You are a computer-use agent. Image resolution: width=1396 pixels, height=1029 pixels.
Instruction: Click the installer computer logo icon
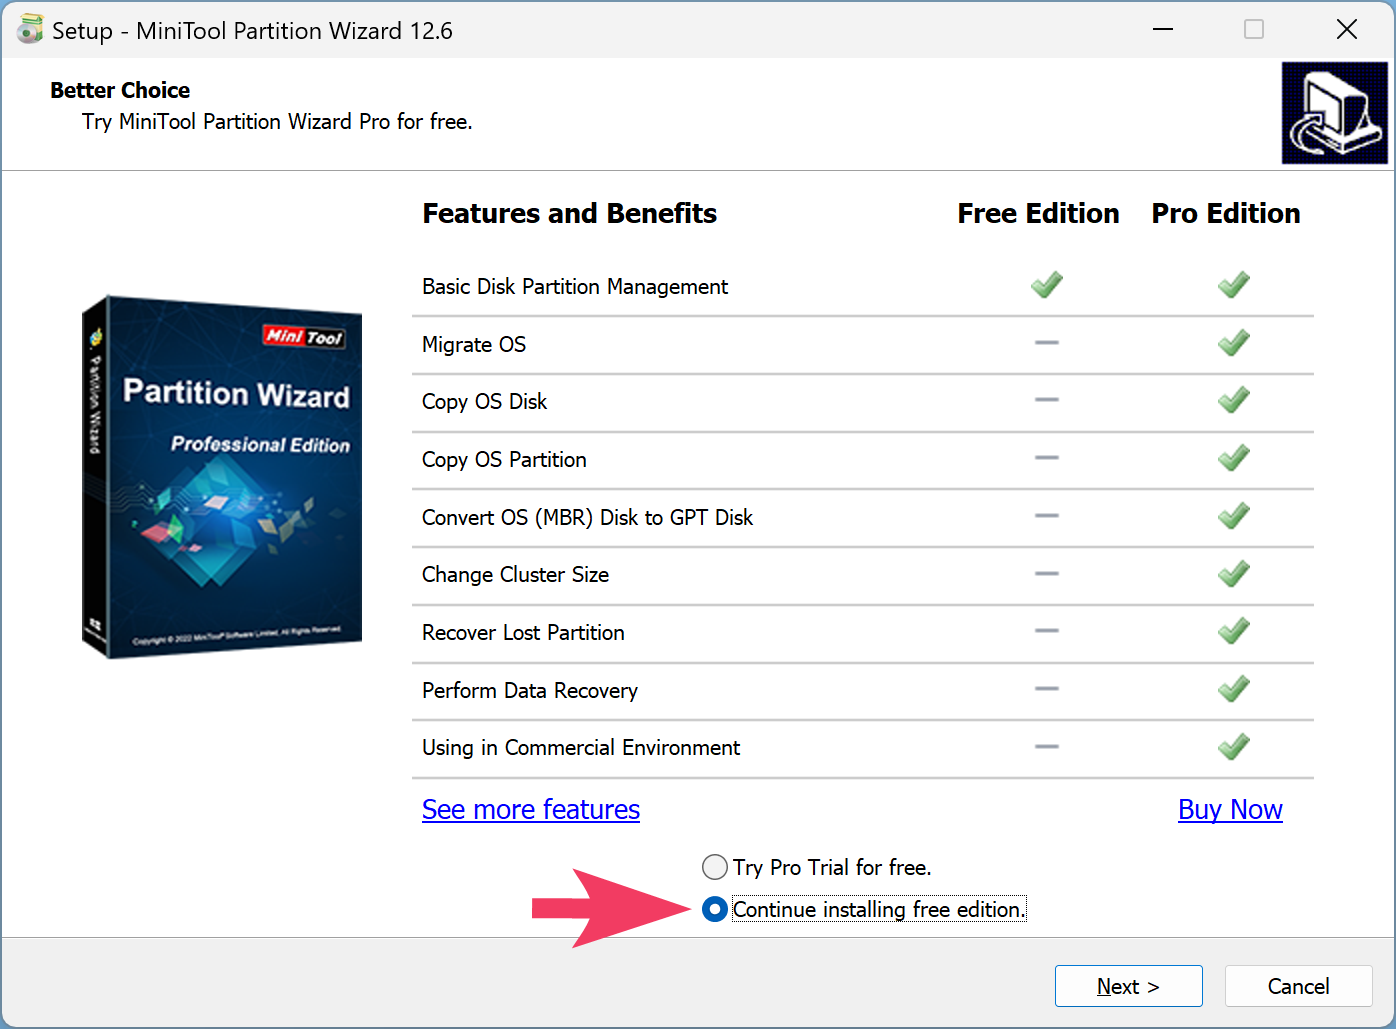point(1335,113)
